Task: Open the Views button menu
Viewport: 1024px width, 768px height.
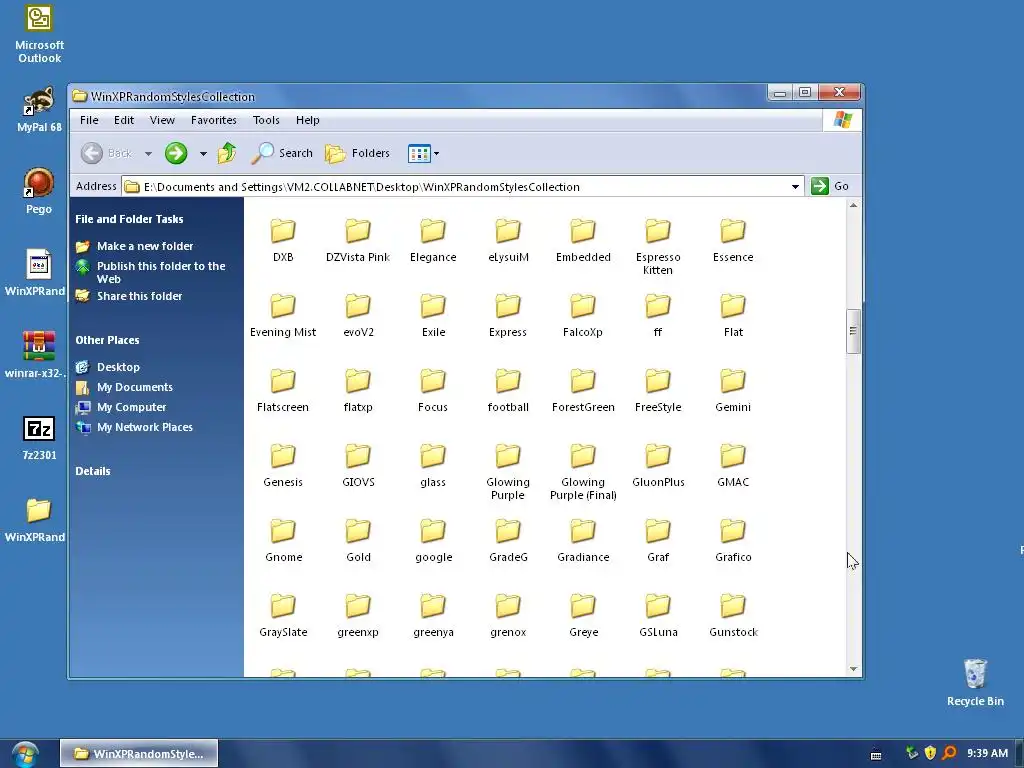Action: tap(423, 153)
